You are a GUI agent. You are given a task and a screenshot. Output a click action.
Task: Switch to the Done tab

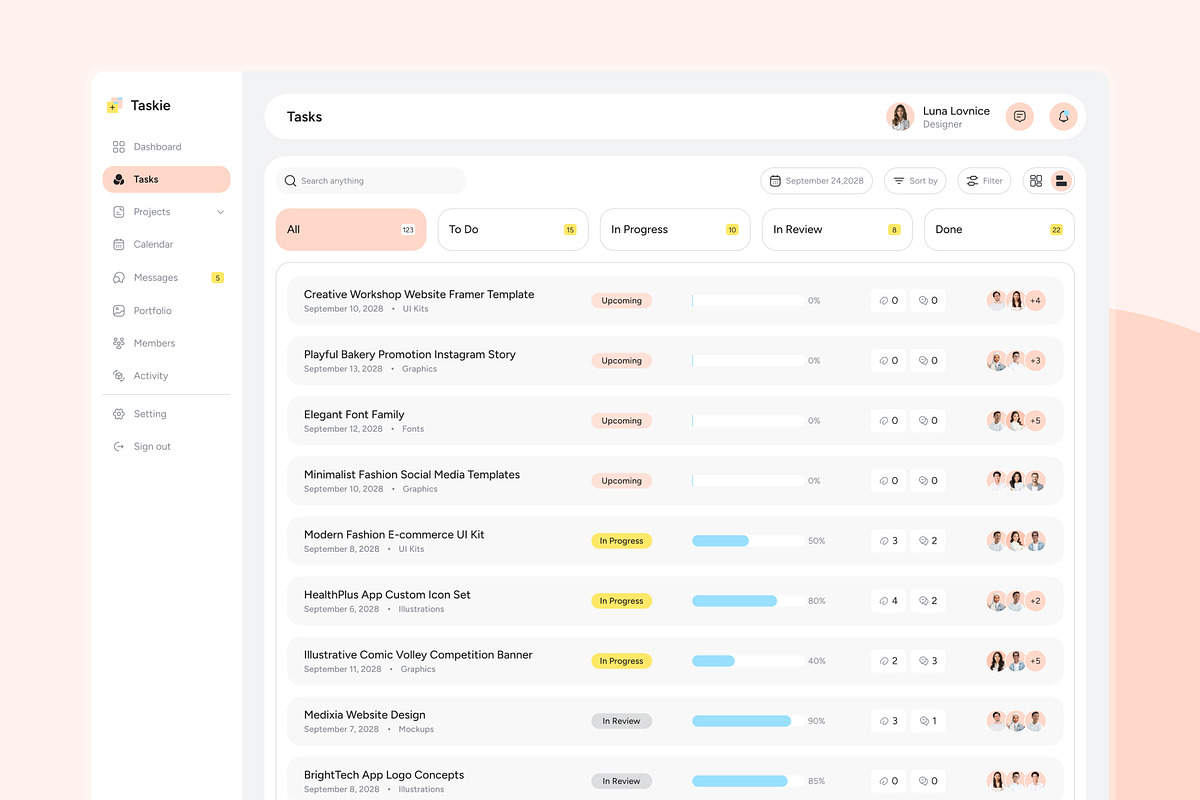[998, 230]
